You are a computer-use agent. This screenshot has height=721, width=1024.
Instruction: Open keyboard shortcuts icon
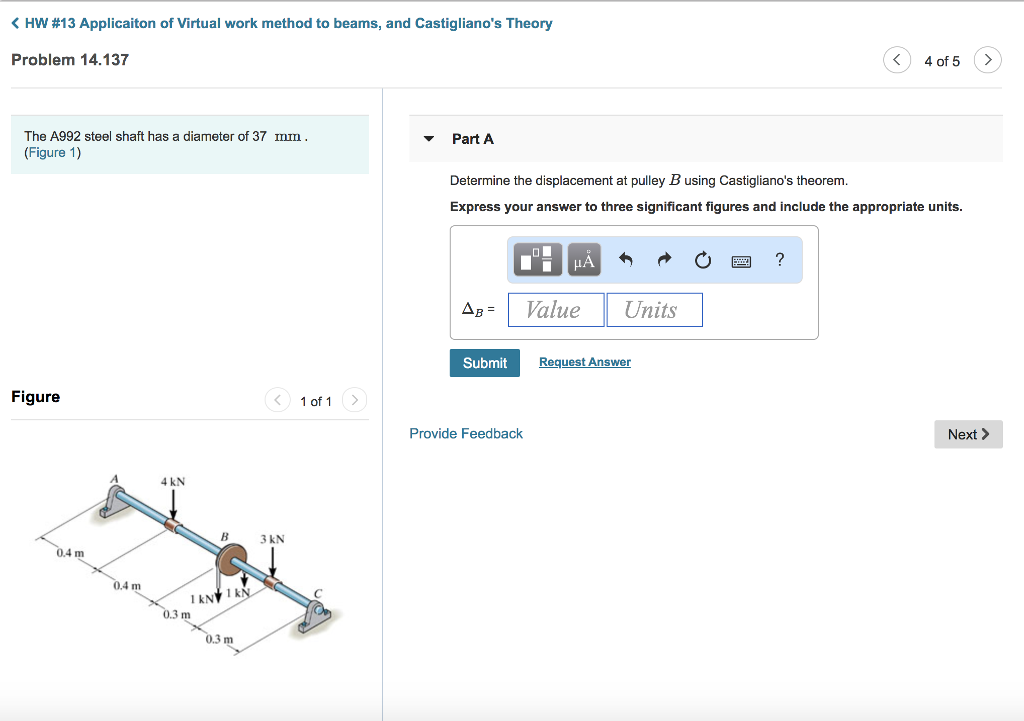point(741,261)
